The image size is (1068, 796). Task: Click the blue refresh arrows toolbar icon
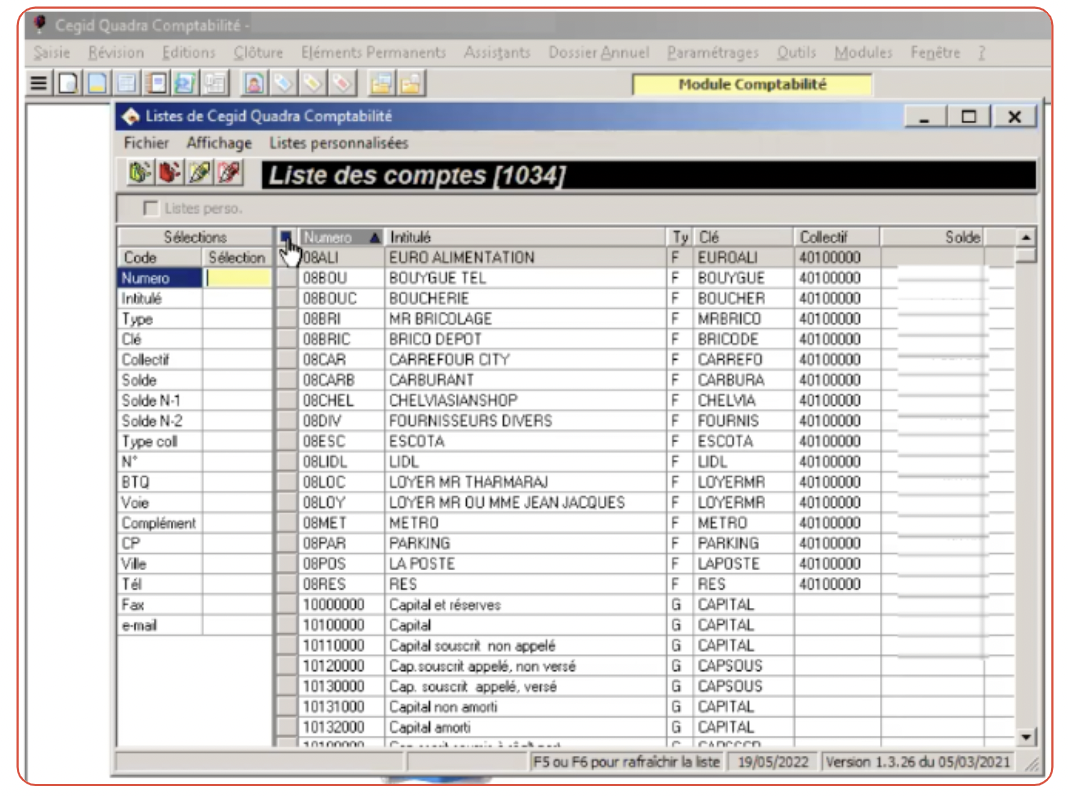185,84
